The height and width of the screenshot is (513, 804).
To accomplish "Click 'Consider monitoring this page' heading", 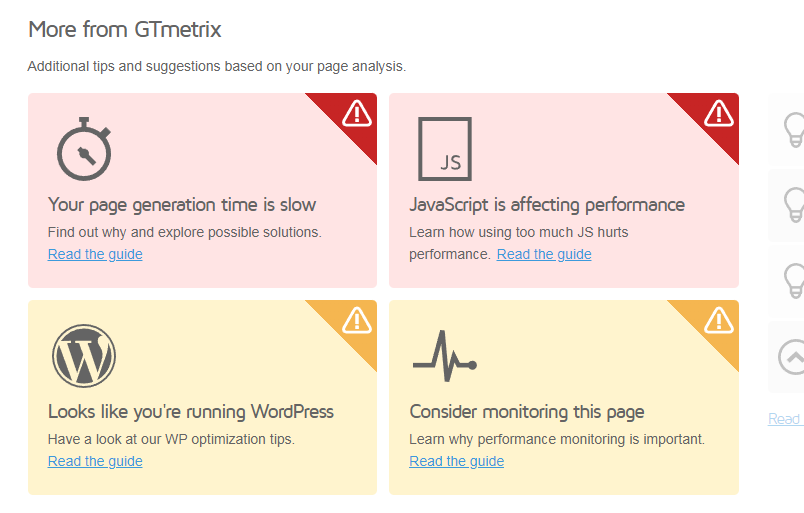I will pyautogui.click(x=527, y=412).
